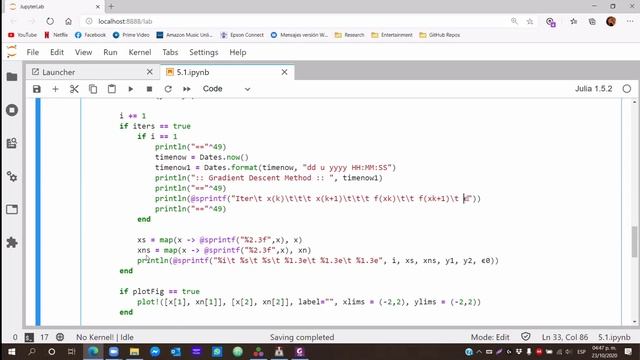Click the trusted notebook shield icon
The width and height of the screenshot is (640, 360).
click(x=526, y=337)
